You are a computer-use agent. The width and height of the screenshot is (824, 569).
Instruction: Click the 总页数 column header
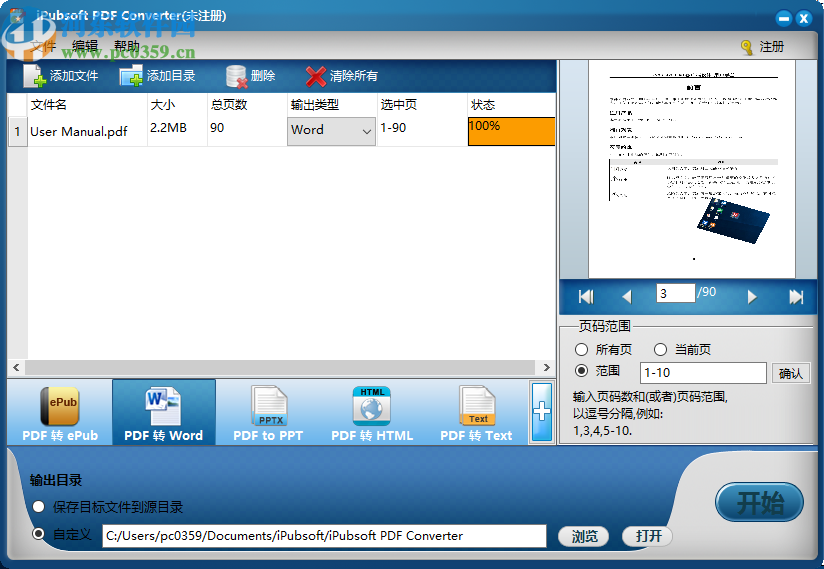[x=247, y=105]
